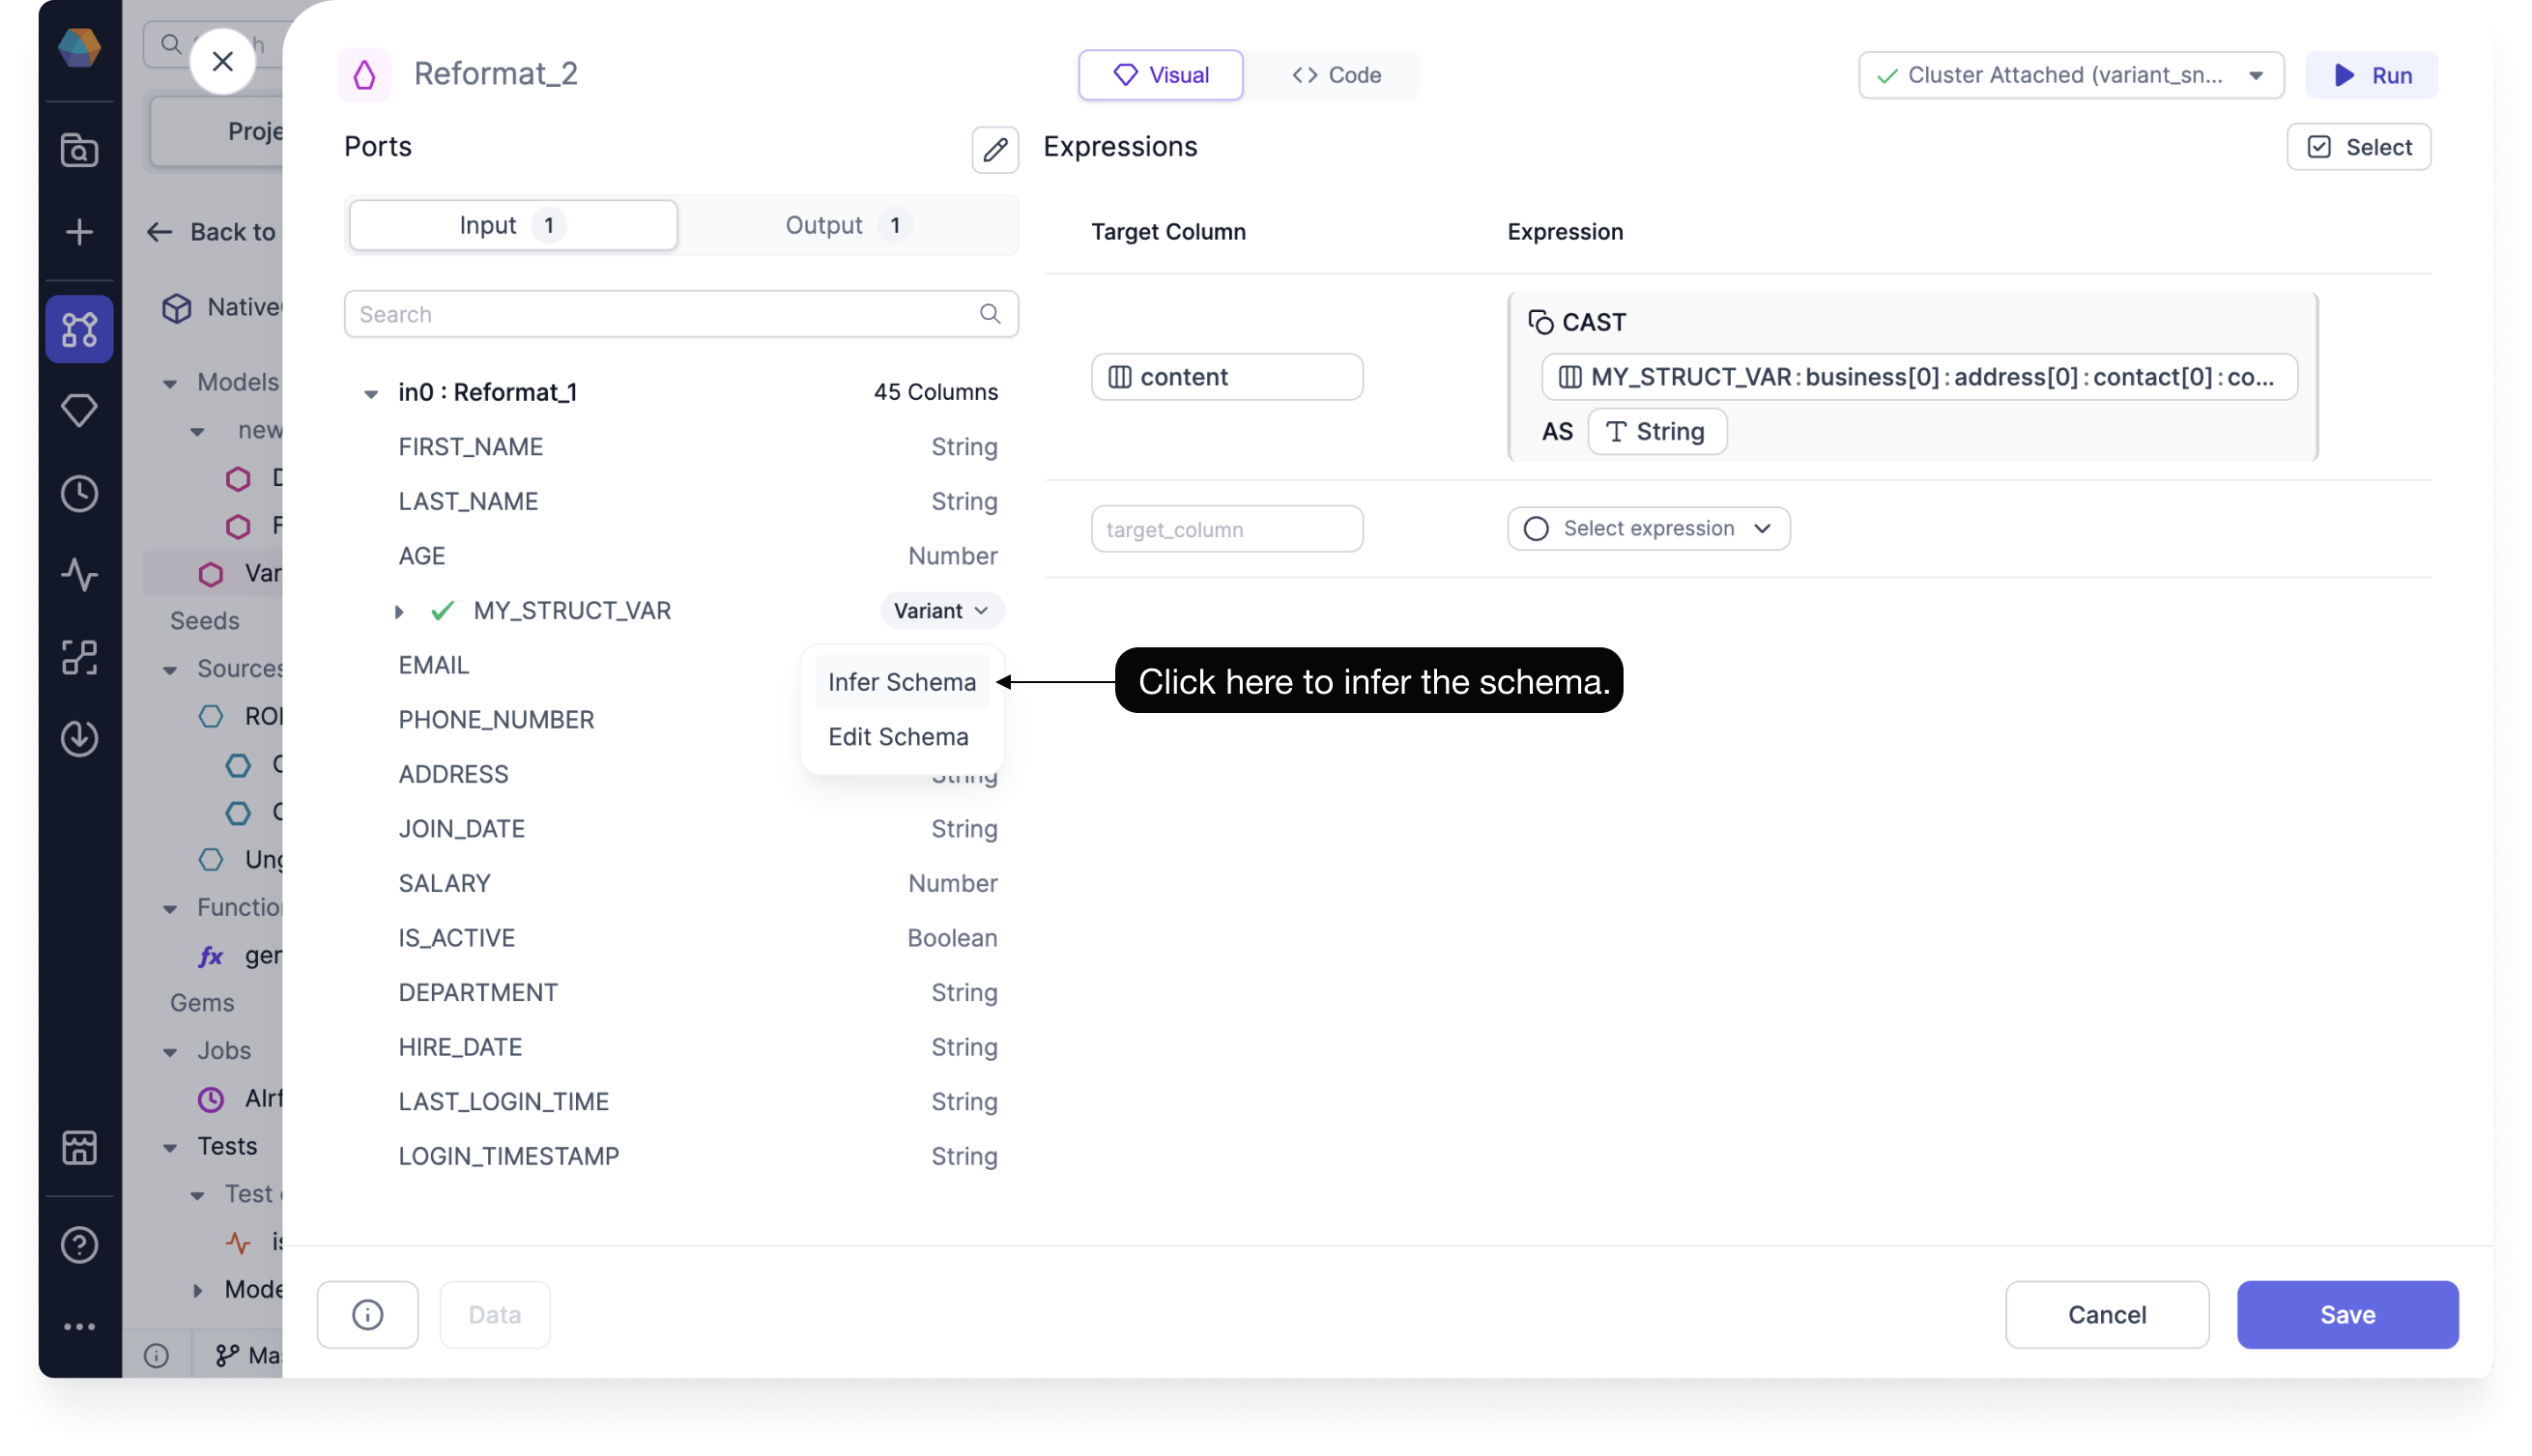2532x1456 pixels.
Task: Click the DEPARTMENT column row
Action: click(697, 992)
